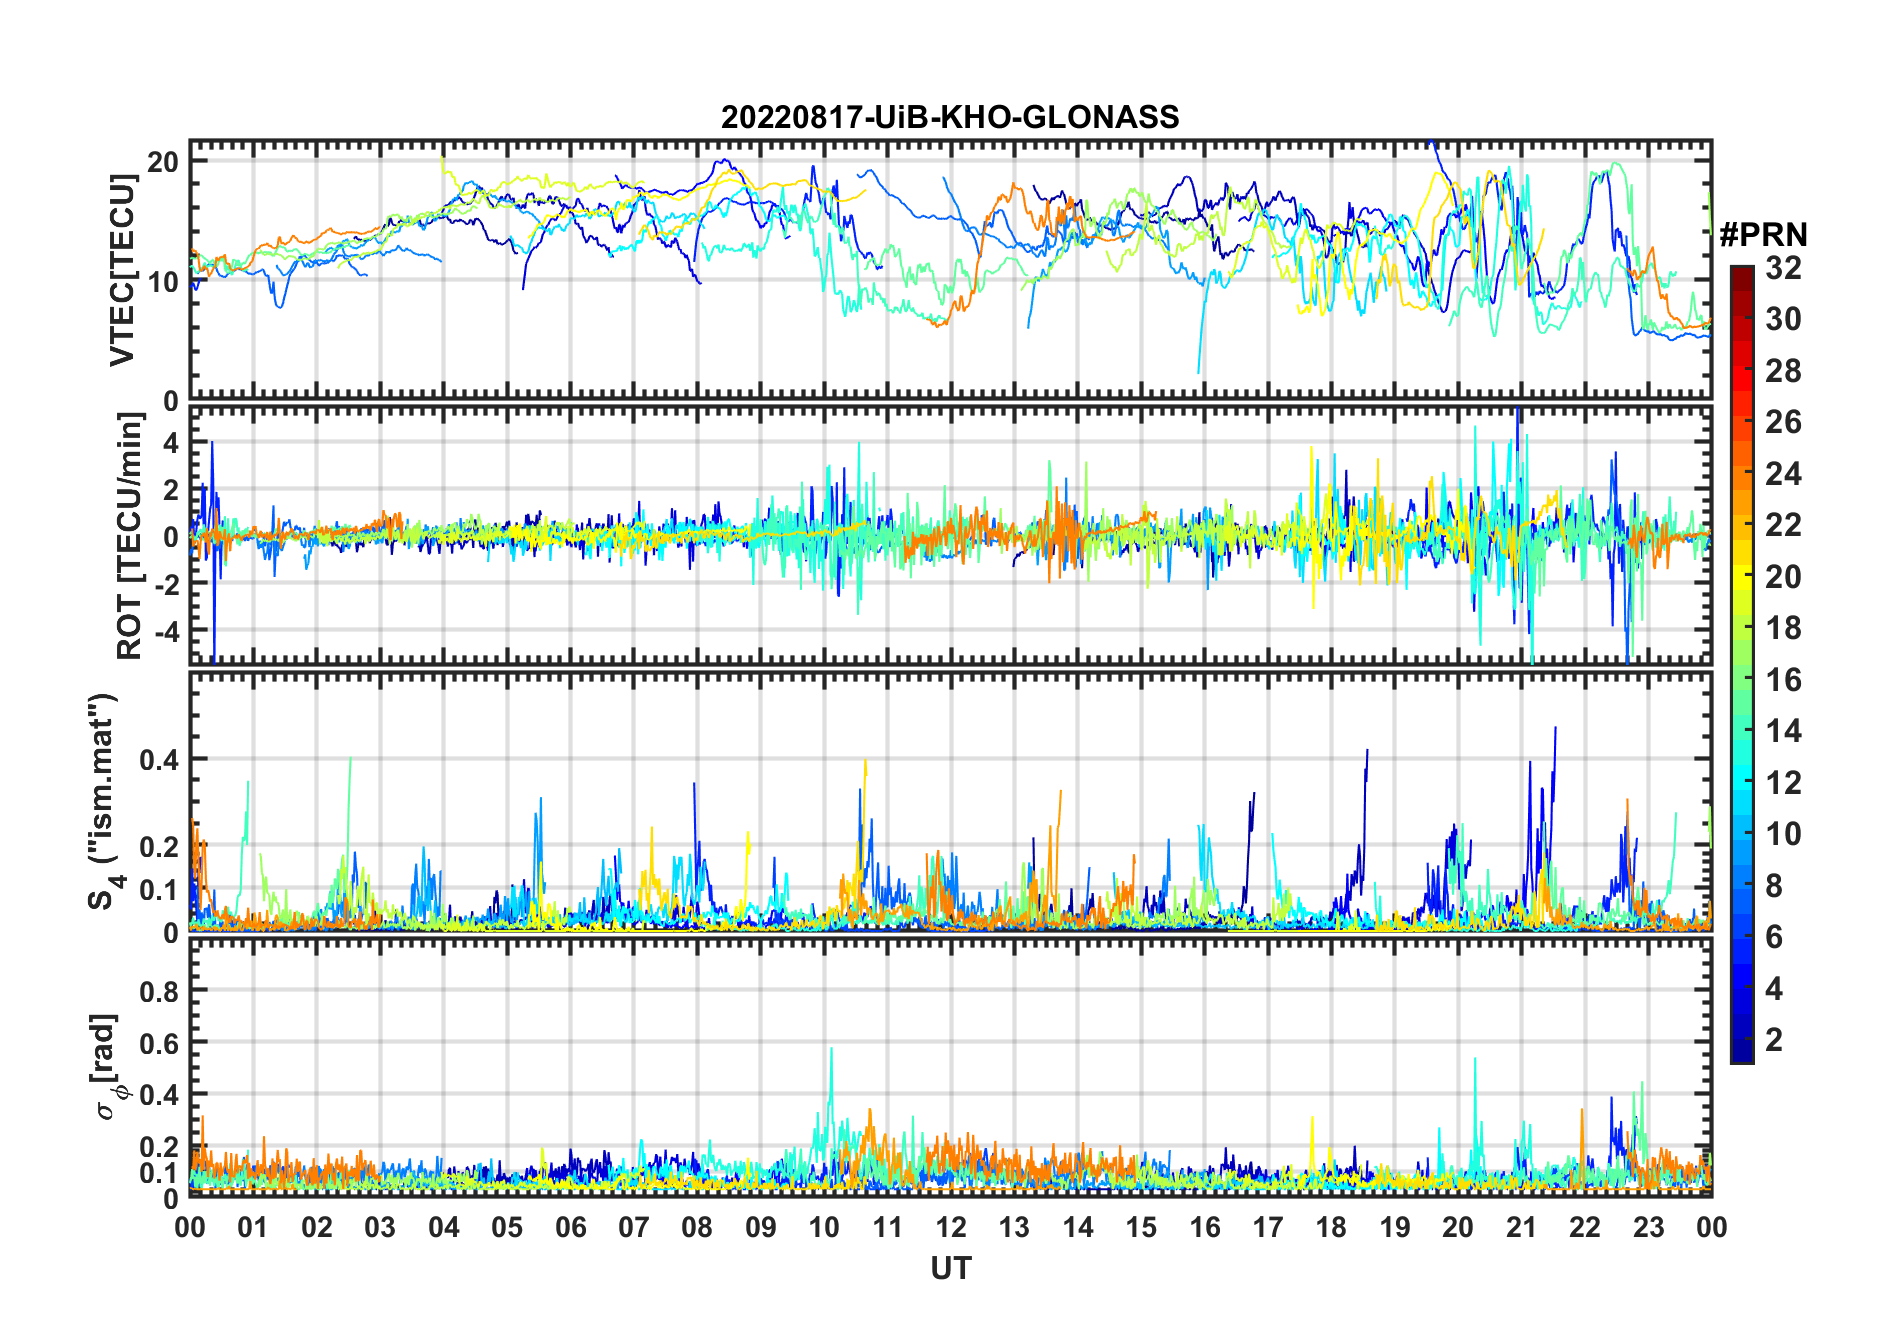Click colorbar tick label 2
1902x1330 pixels.
click(1775, 1040)
